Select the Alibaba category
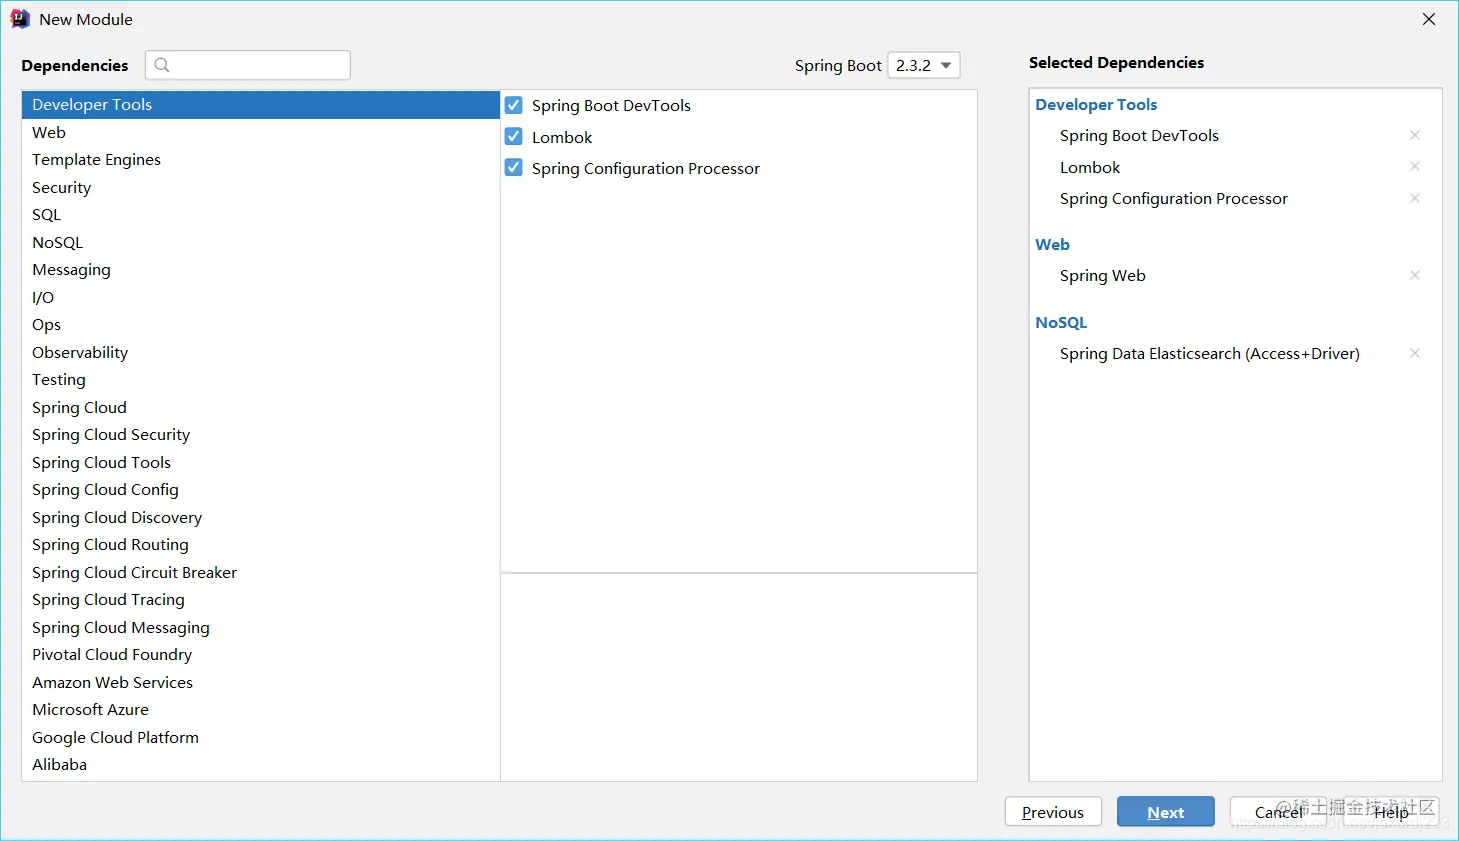The image size is (1459, 841). (x=261, y=765)
